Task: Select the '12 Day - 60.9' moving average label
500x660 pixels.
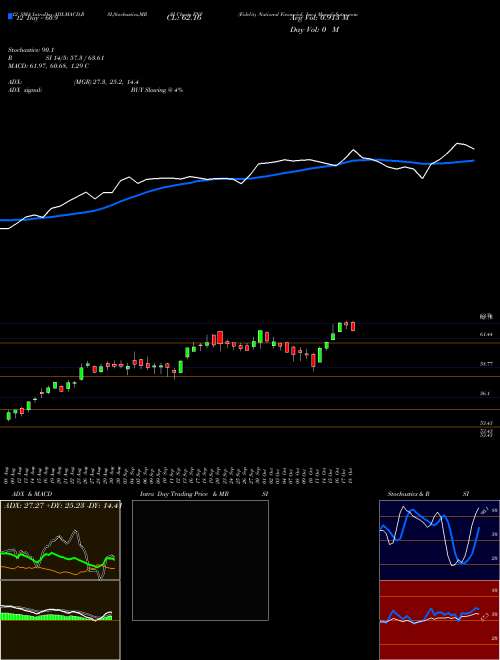Action: click(37, 18)
